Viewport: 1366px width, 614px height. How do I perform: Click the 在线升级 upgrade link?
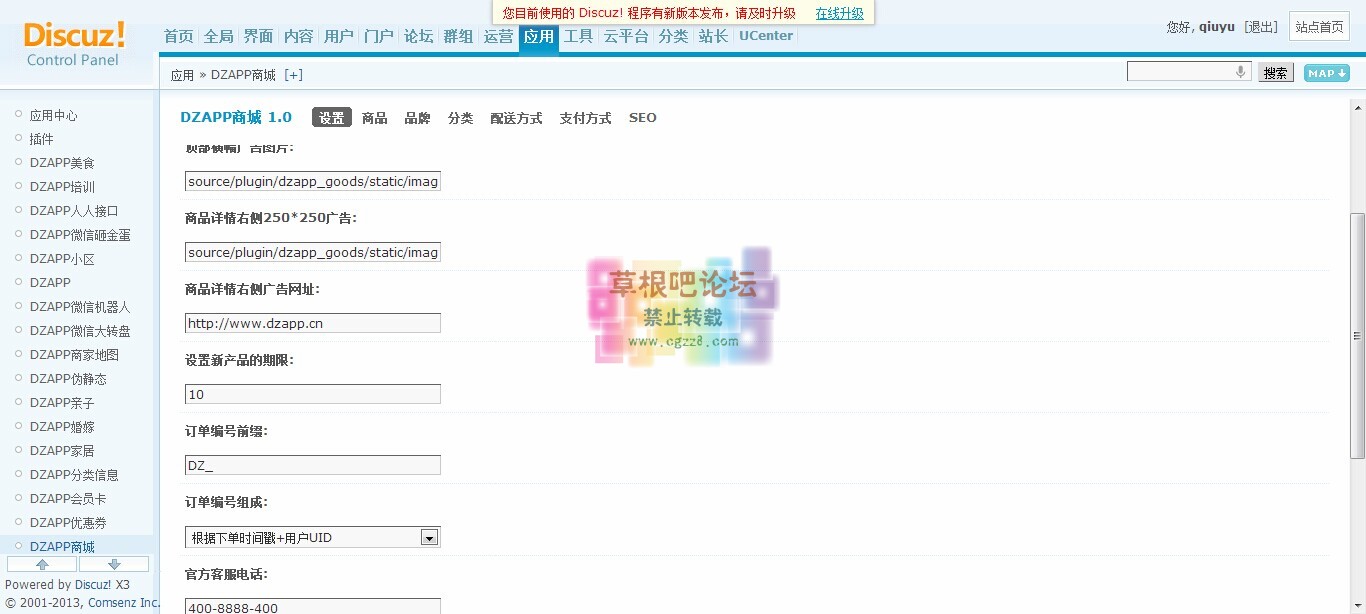point(839,13)
